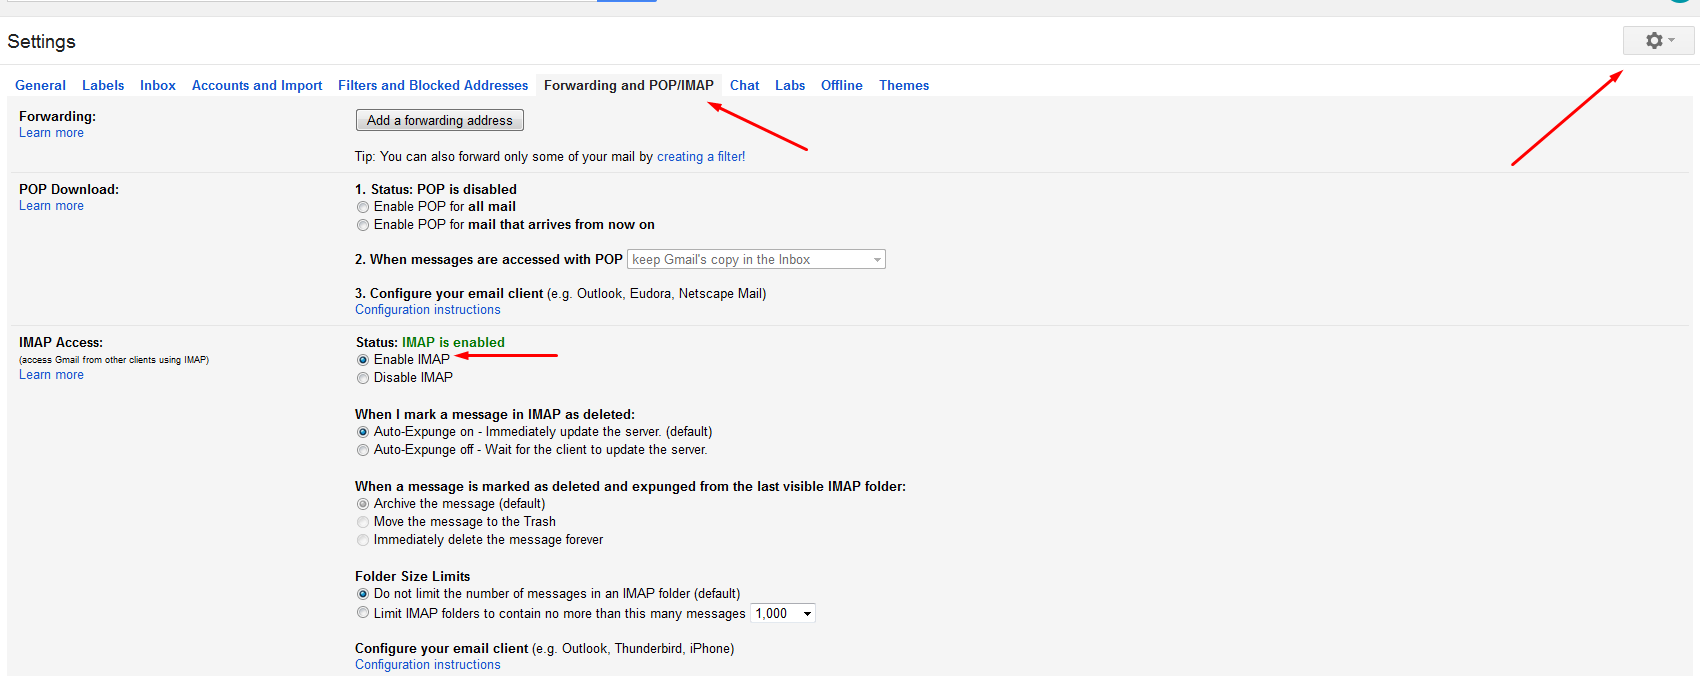Open the settings gear menu

click(1658, 41)
